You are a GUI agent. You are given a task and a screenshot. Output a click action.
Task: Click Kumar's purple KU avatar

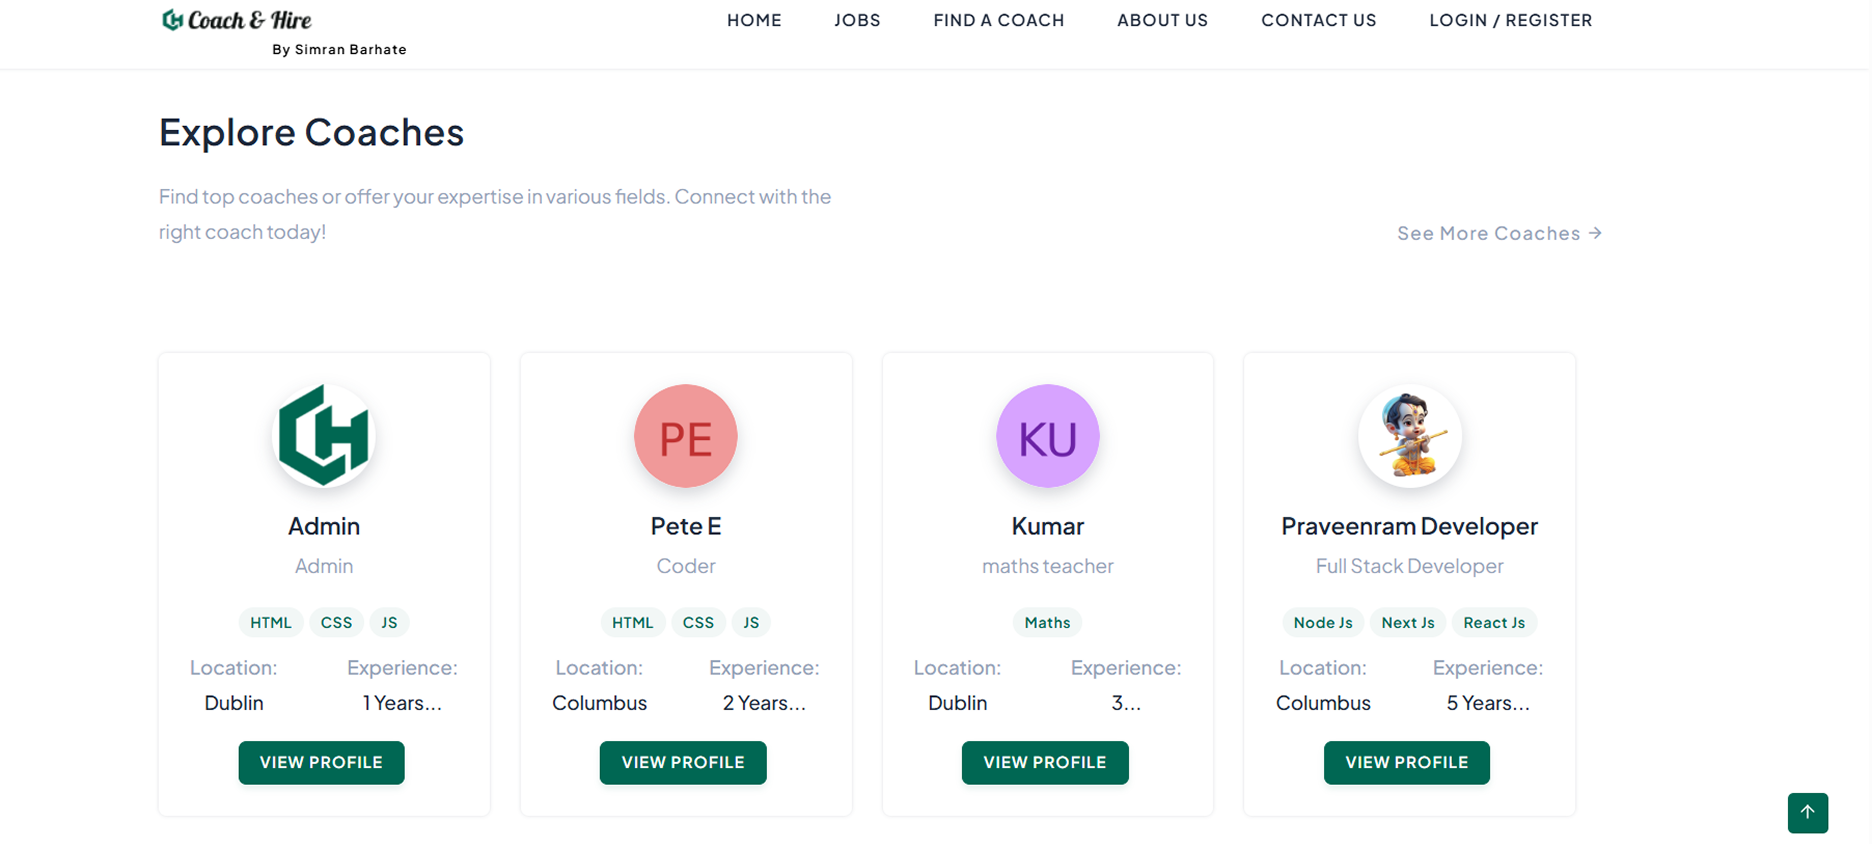(1047, 436)
